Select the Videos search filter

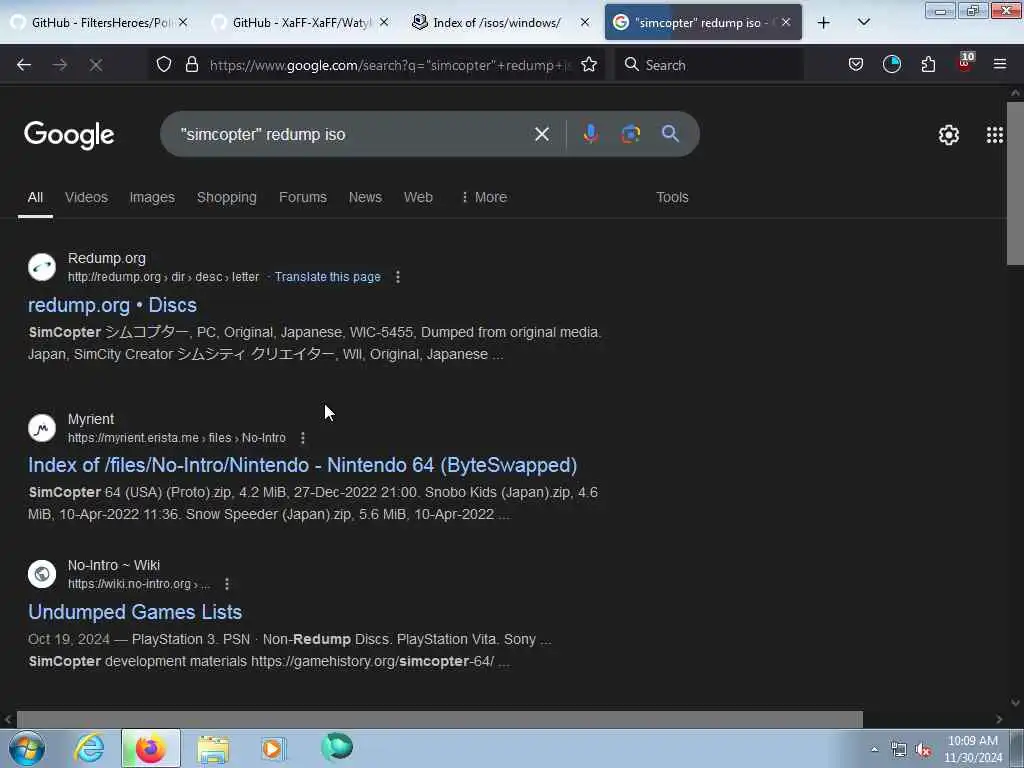86,197
